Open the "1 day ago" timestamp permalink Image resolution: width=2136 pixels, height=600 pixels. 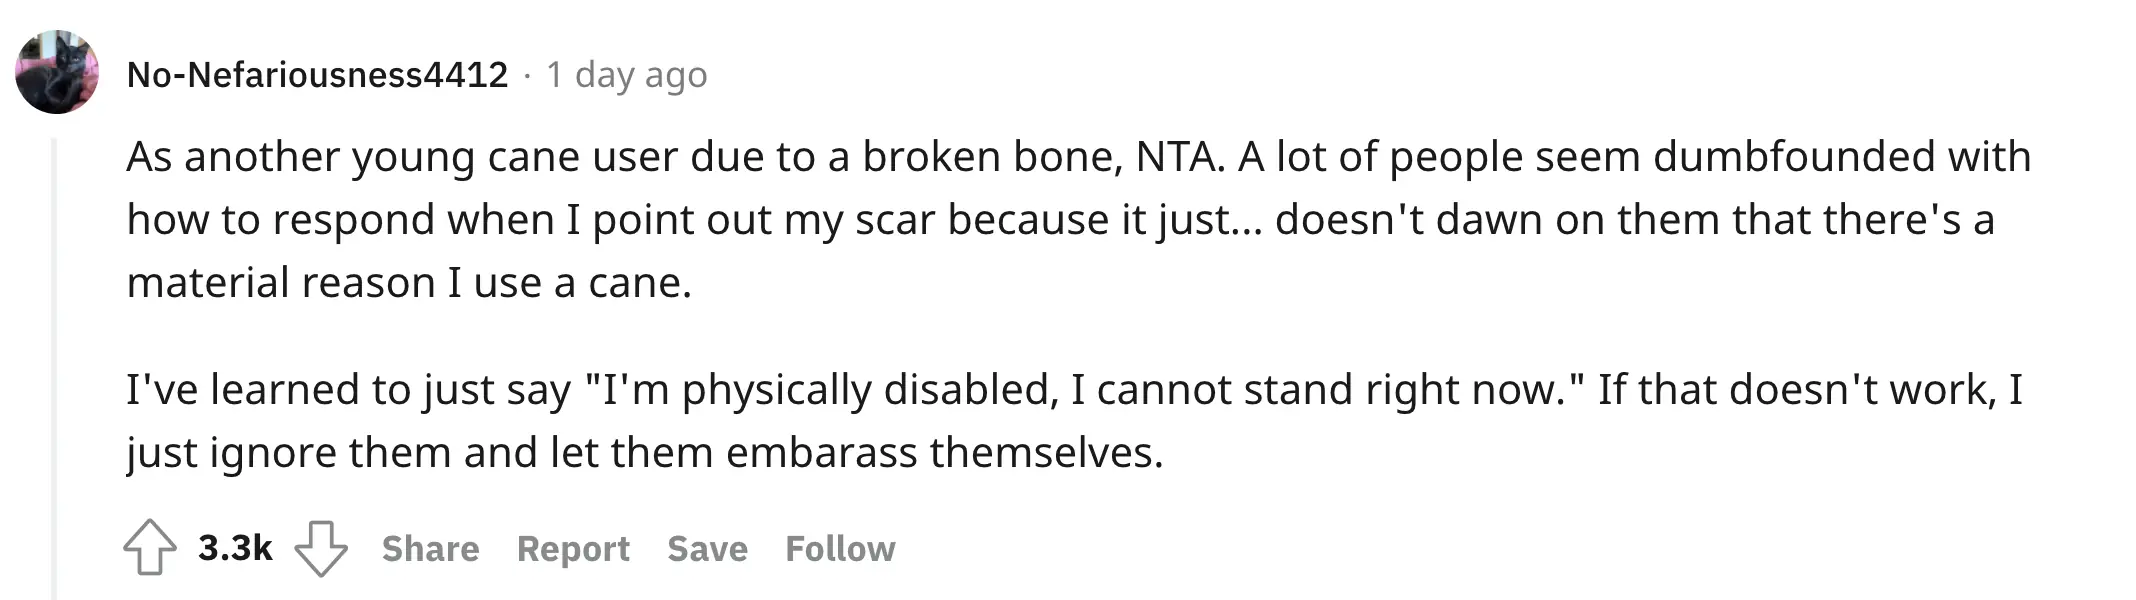coord(626,75)
